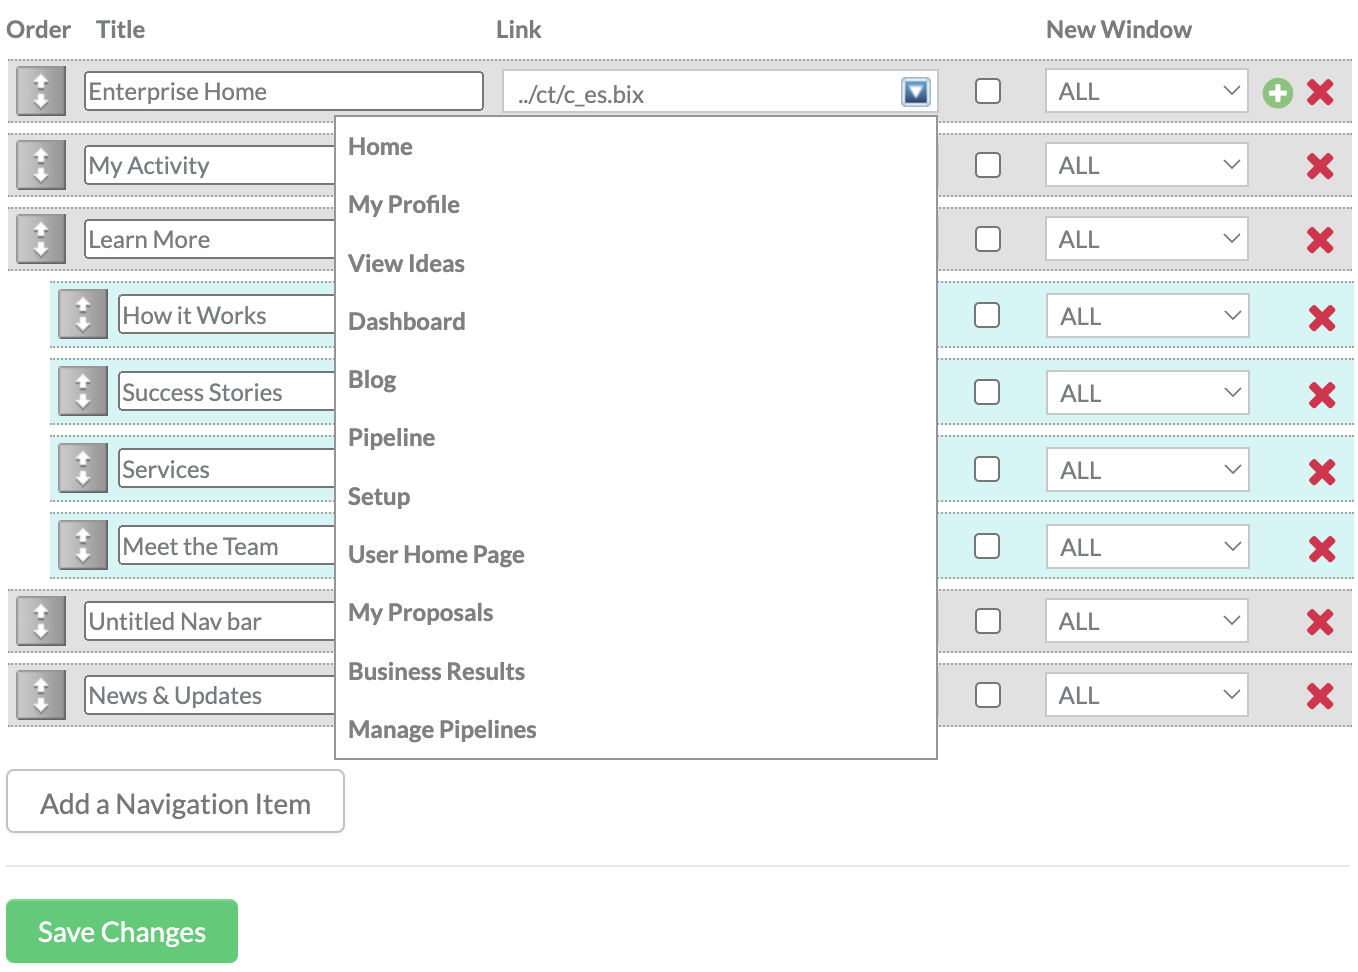Image resolution: width=1358 pixels, height=972 pixels.
Task: Choose Business Results link option
Action: pyautogui.click(x=437, y=672)
